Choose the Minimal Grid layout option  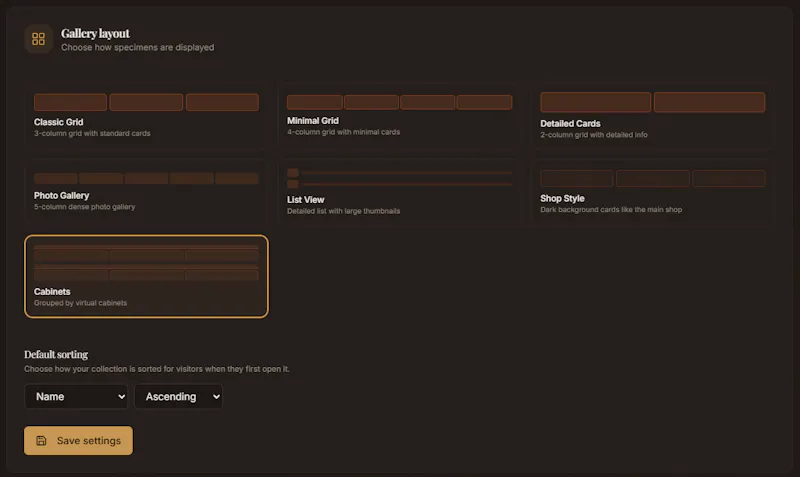pos(399,116)
